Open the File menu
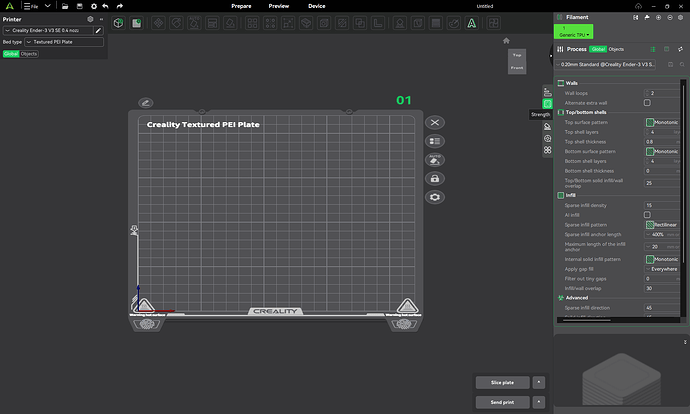Viewport: 690px width, 414px height. [x=31, y=6]
